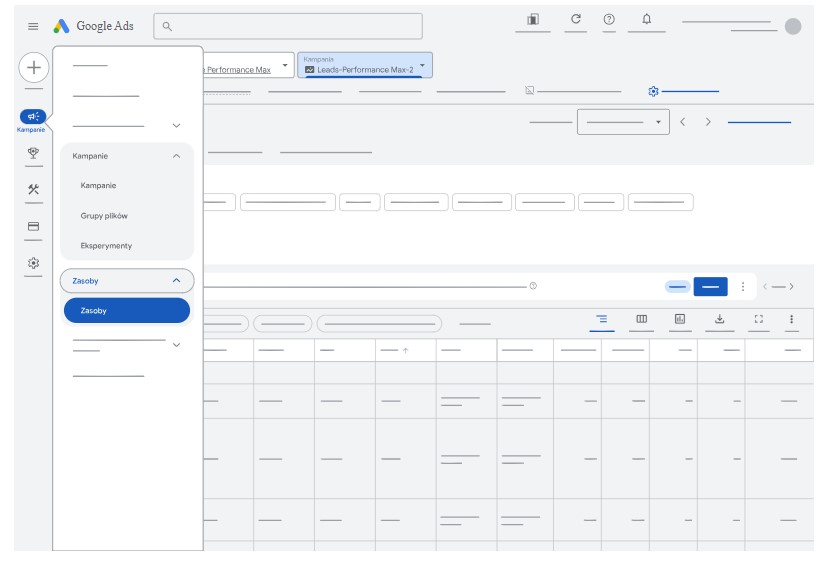Click the refresh icon in top bar

[575, 20]
